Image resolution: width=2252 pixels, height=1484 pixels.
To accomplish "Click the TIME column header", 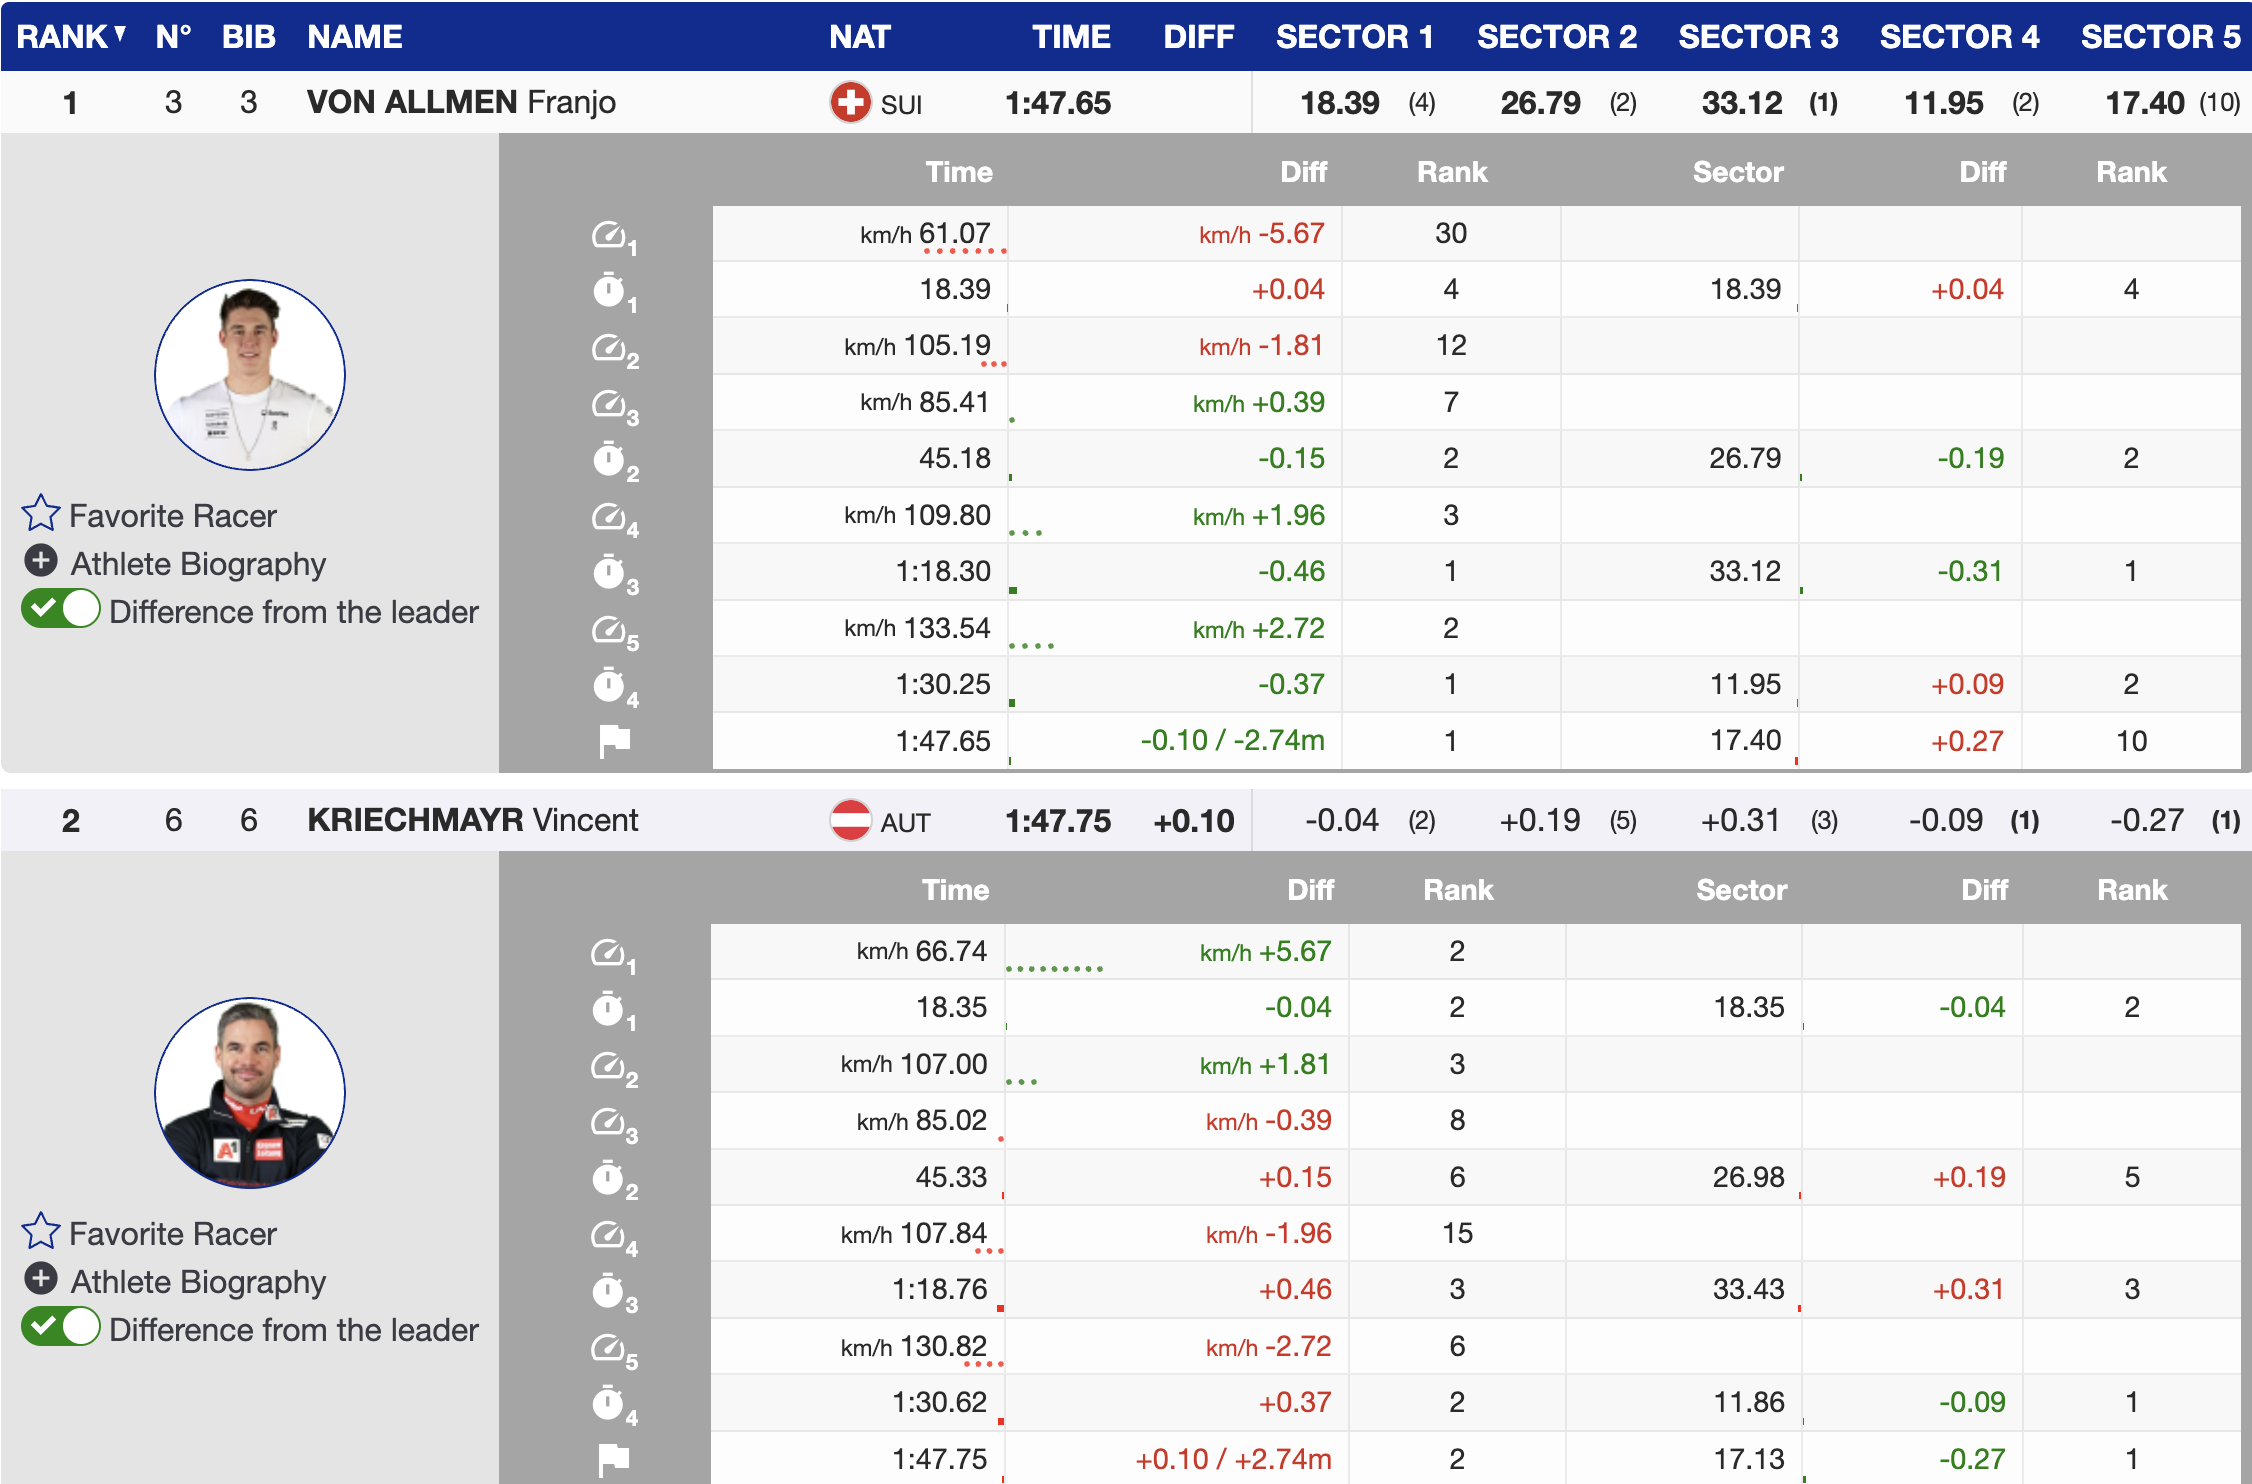I will tap(1070, 37).
